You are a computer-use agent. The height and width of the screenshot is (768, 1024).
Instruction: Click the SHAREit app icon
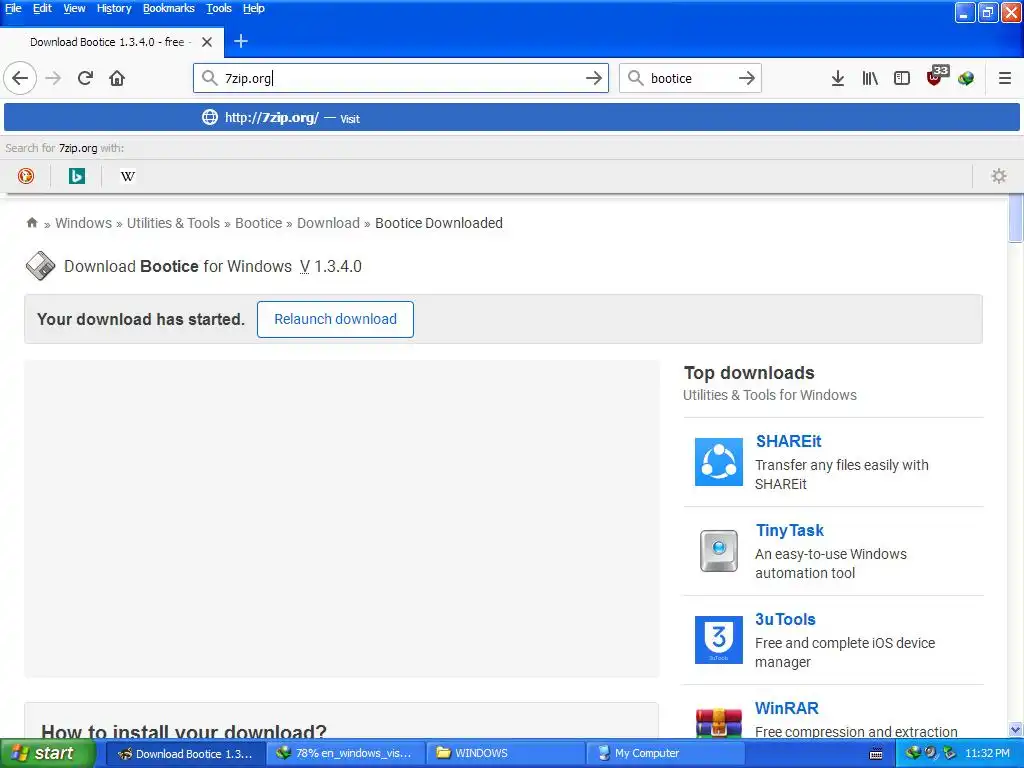tap(718, 462)
